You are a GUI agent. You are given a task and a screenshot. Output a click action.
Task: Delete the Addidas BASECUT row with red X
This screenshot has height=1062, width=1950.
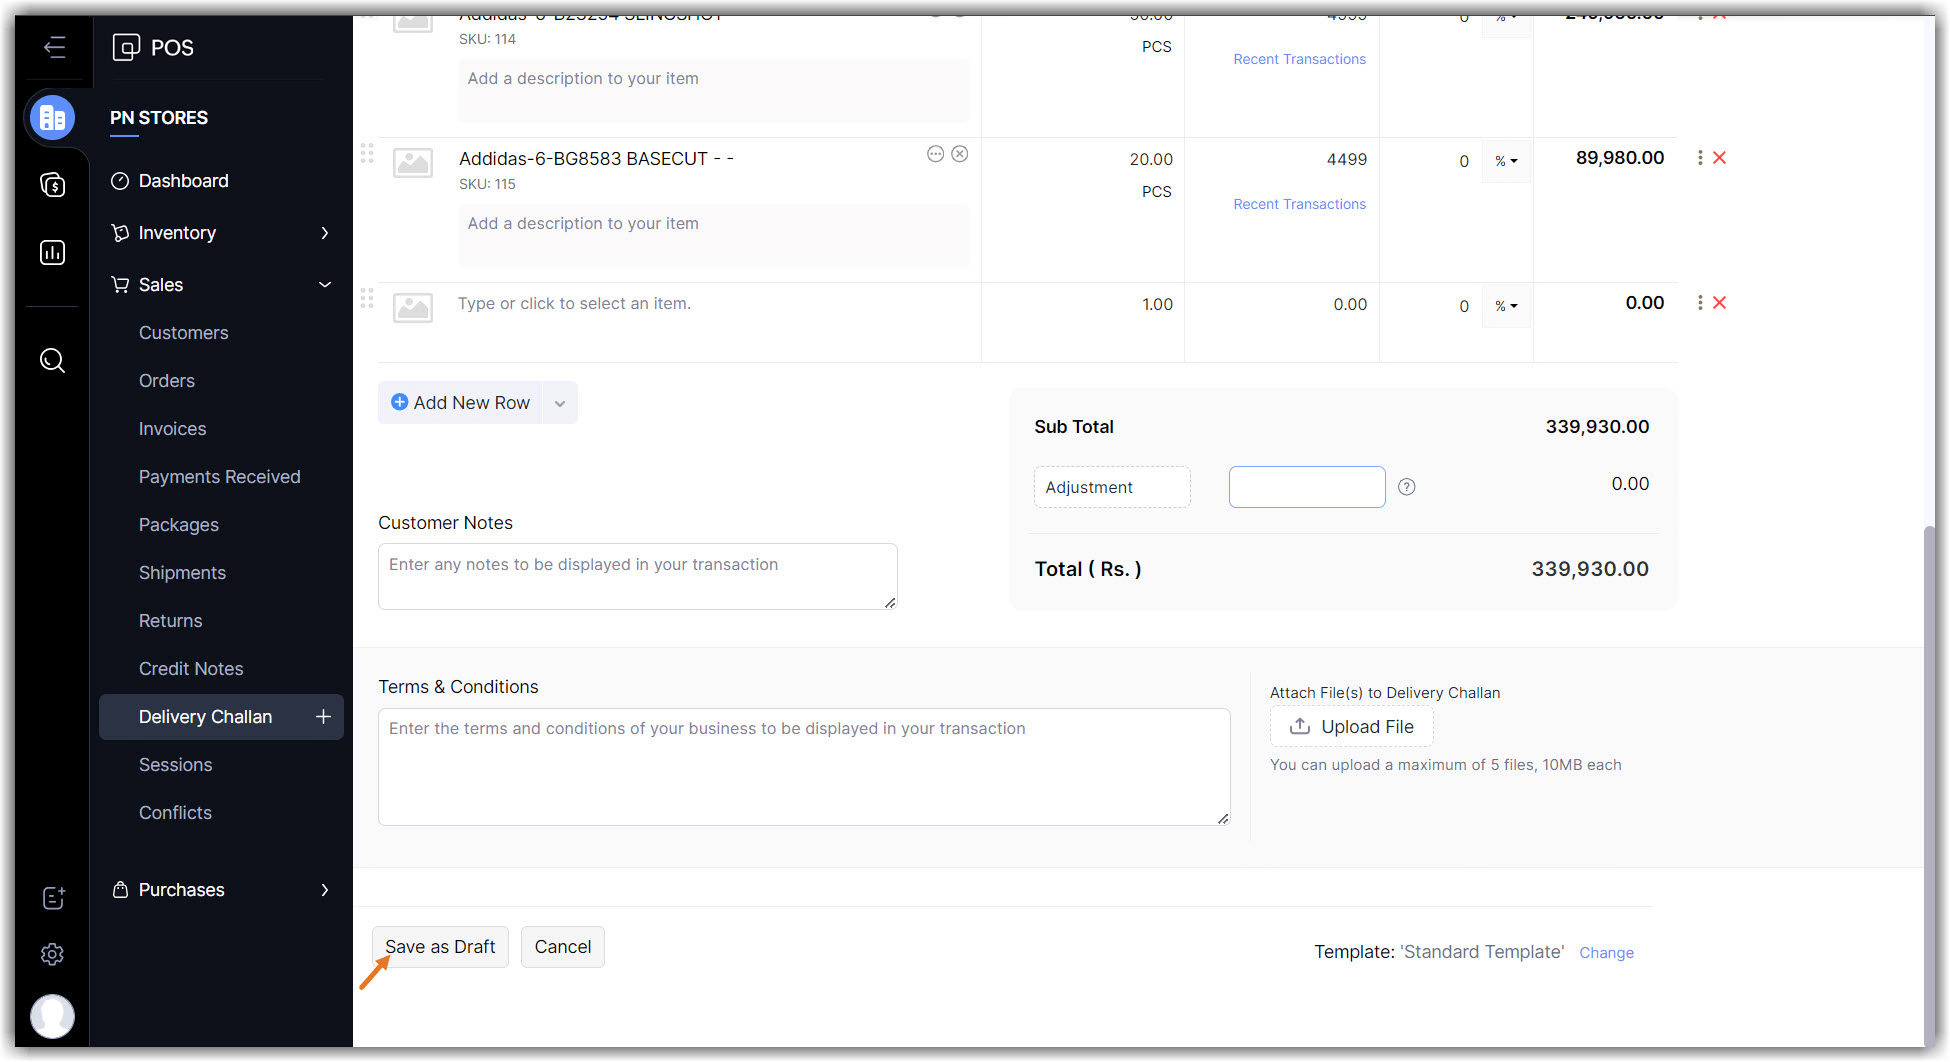(x=1720, y=158)
